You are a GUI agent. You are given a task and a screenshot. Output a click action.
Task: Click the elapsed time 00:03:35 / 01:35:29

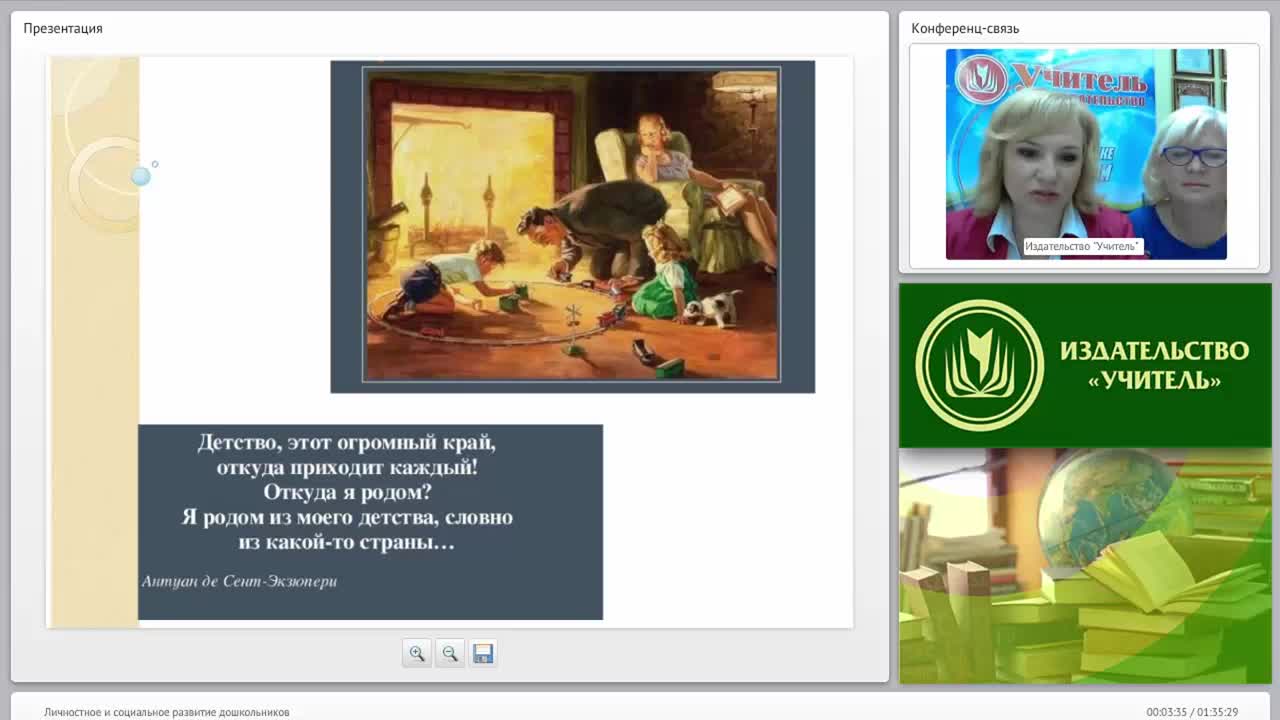1192,712
